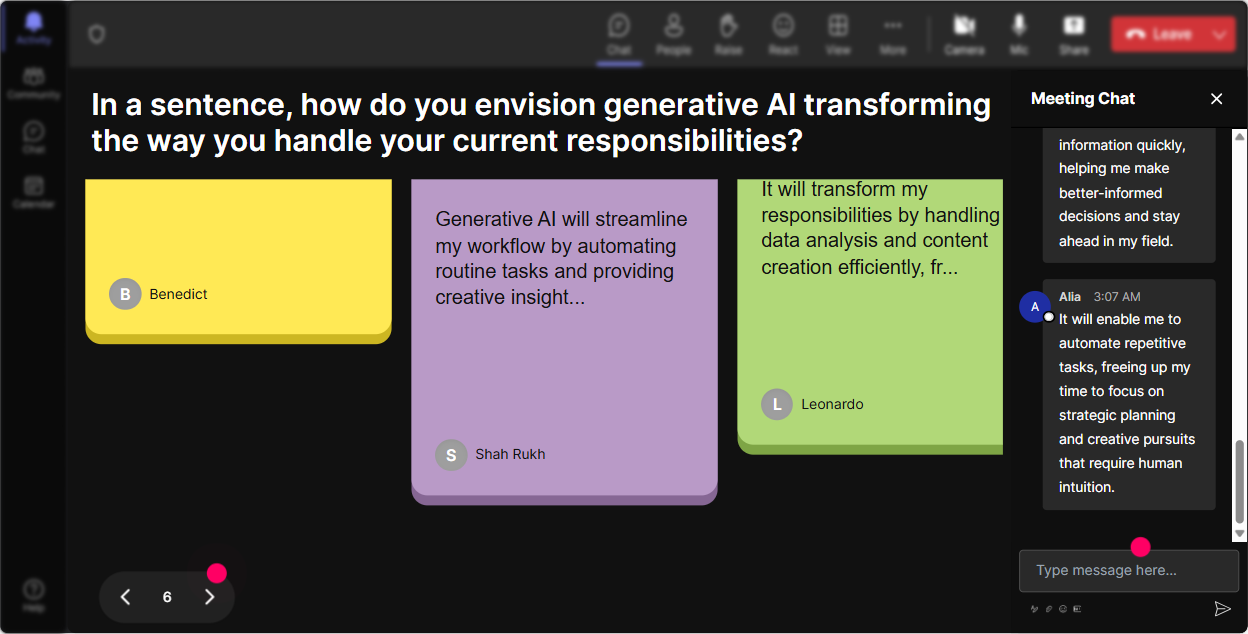The height and width of the screenshot is (634, 1248).
Task: Open Leonardo's green response card
Action: coord(870,317)
